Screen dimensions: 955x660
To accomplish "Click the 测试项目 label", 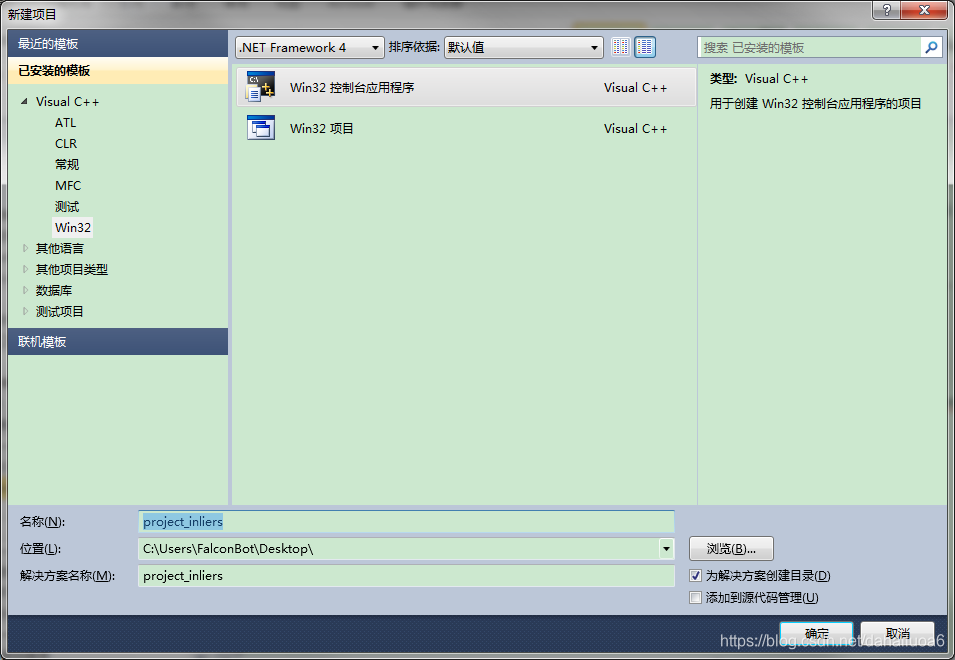I will pyautogui.click(x=60, y=311).
